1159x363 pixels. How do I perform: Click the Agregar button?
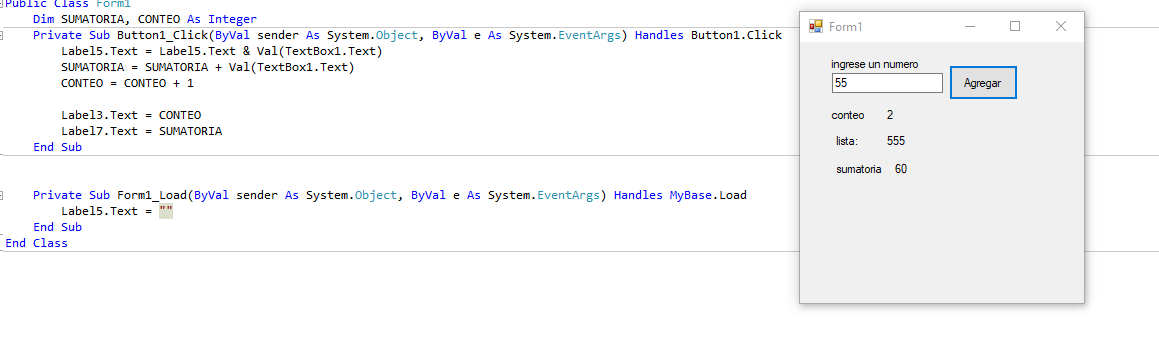point(983,83)
